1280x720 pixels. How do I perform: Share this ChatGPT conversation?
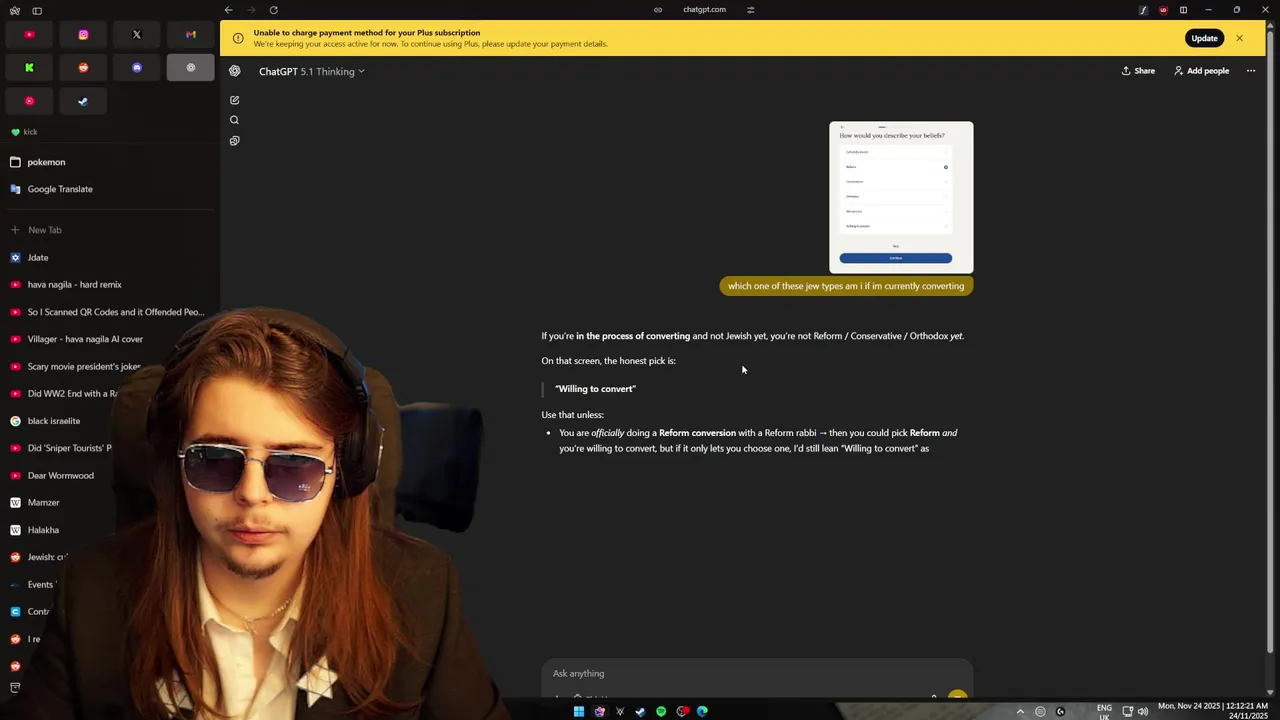coord(1138,71)
